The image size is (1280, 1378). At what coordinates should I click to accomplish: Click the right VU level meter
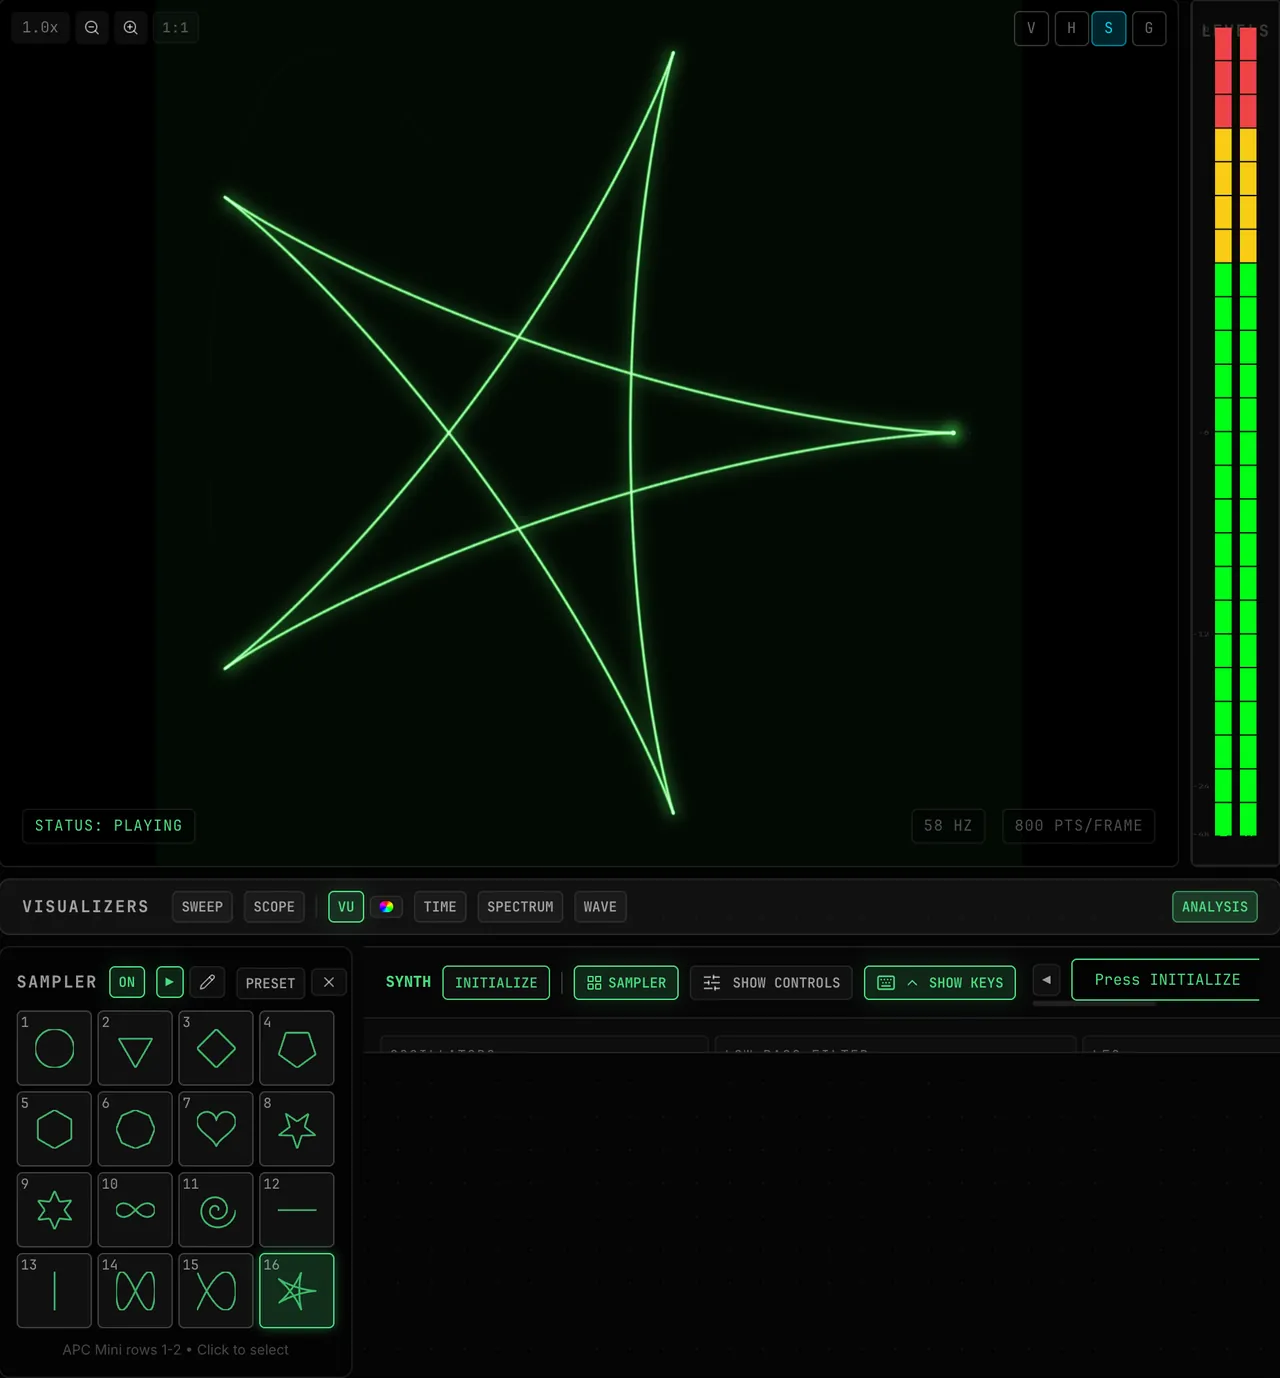[x=1248, y=431]
